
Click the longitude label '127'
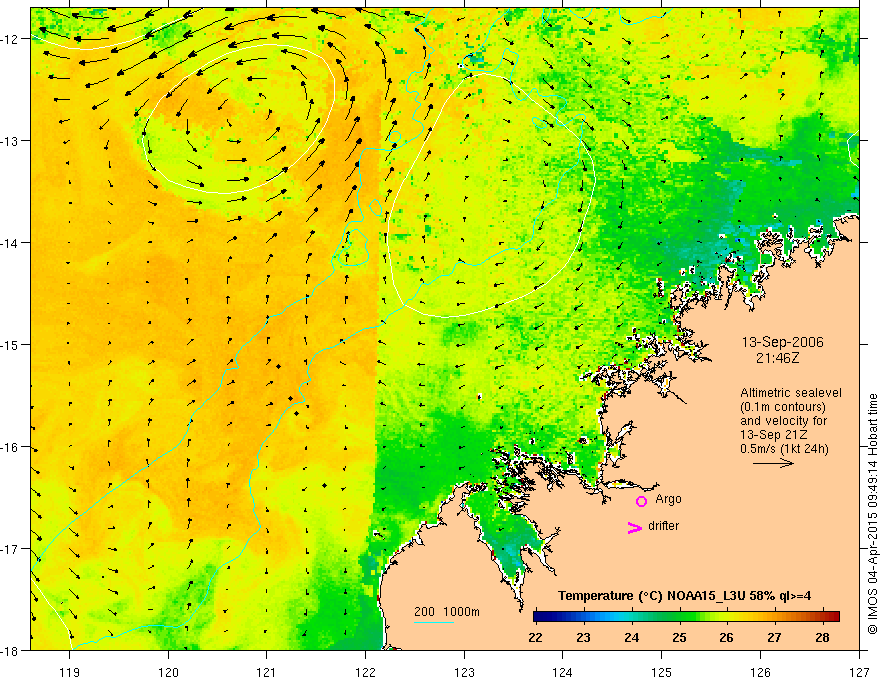click(859, 672)
